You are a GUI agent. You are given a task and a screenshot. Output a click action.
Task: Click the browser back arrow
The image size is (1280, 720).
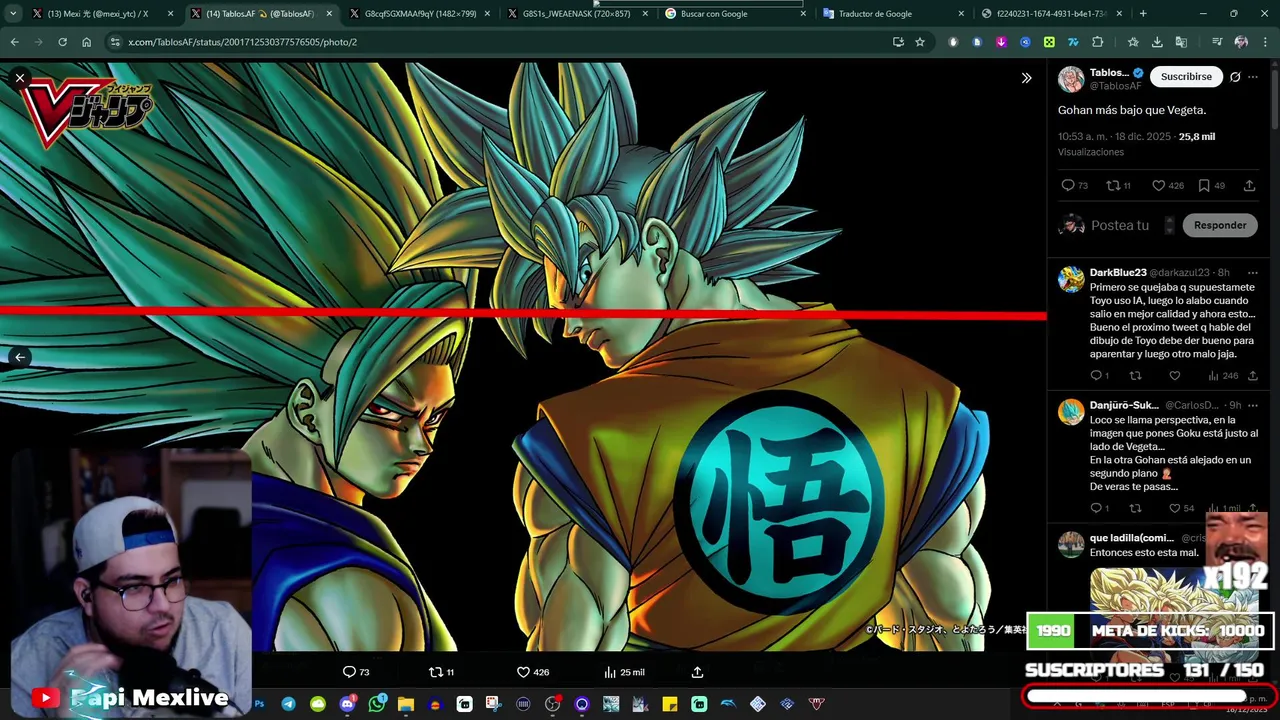click(14, 42)
